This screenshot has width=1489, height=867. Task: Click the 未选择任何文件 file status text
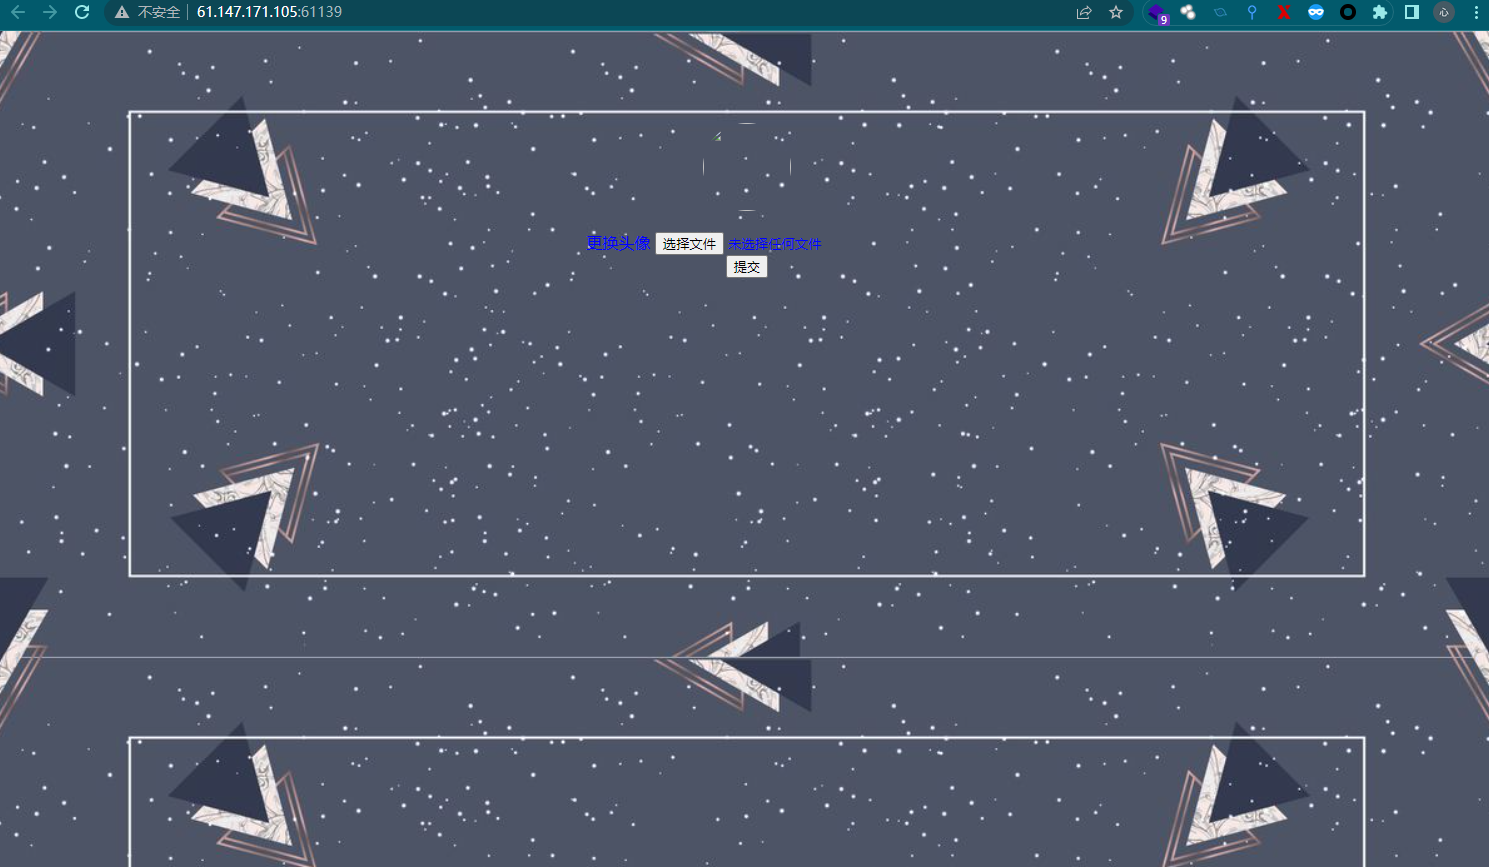[x=775, y=244]
